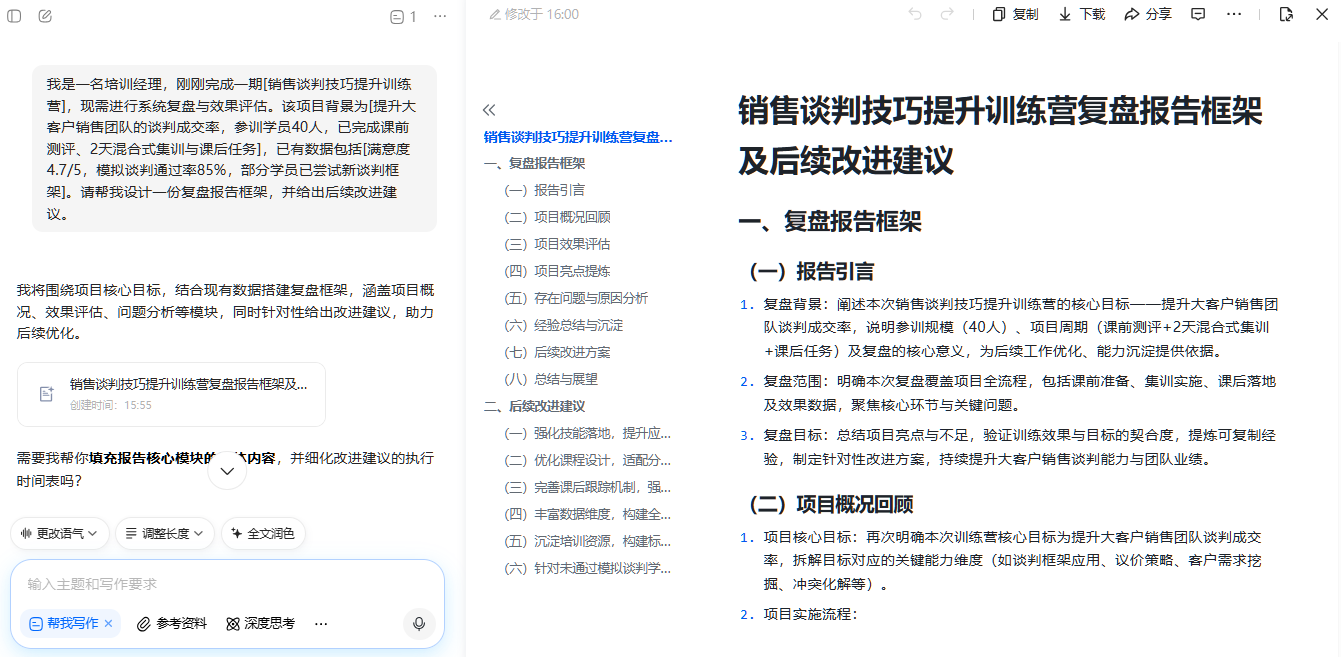Image resolution: width=1341 pixels, height=657 pixels.
Task: Share the document via 分享
Action: pyautogui.click(x=1148, y=14)
